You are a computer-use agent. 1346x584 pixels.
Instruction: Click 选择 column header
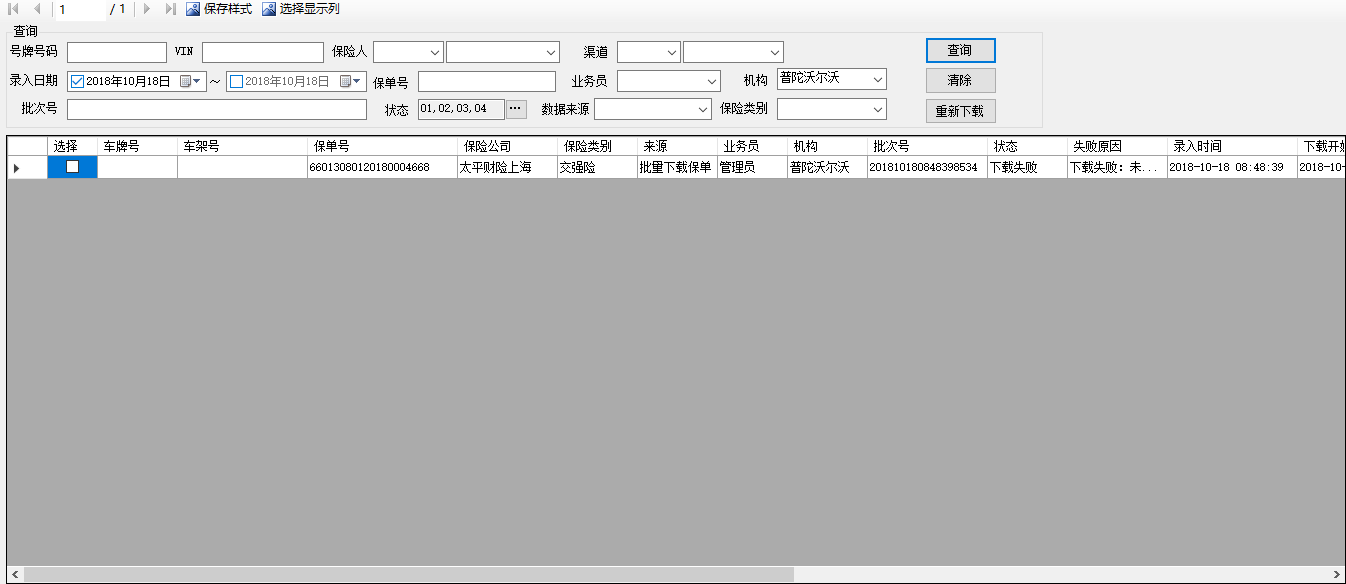(73, 146)
